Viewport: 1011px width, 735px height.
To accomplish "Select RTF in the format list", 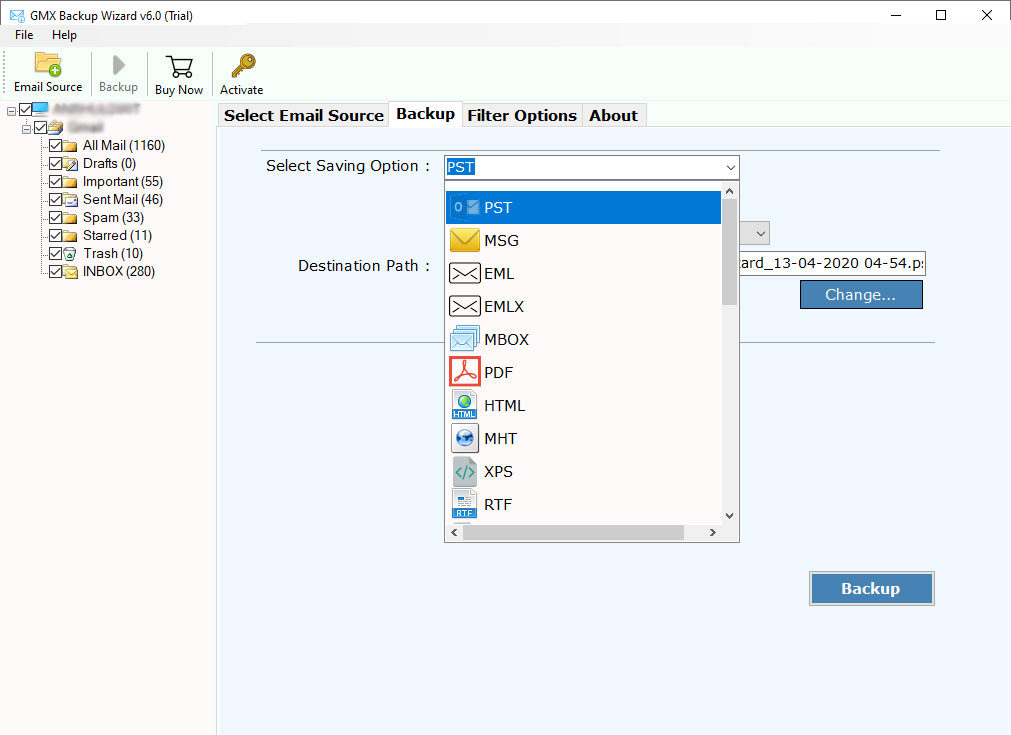I will [583, 504].
